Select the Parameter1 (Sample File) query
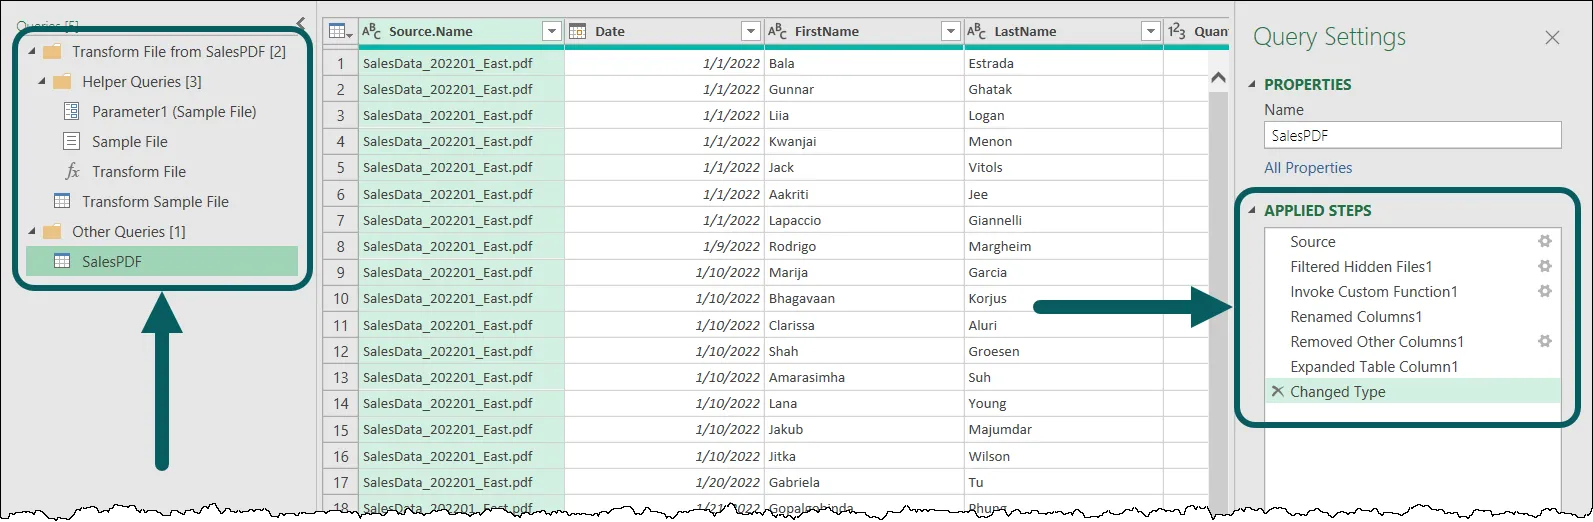Viewport: 1593px width, 522px height. pyautogui.click(x=174, y=112)
